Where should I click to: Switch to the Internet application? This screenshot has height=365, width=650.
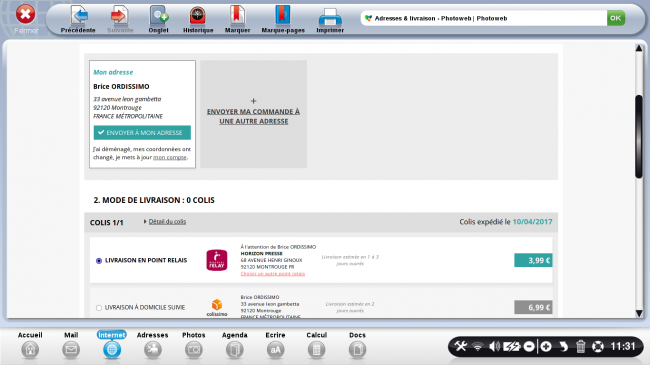coord(112,345)
